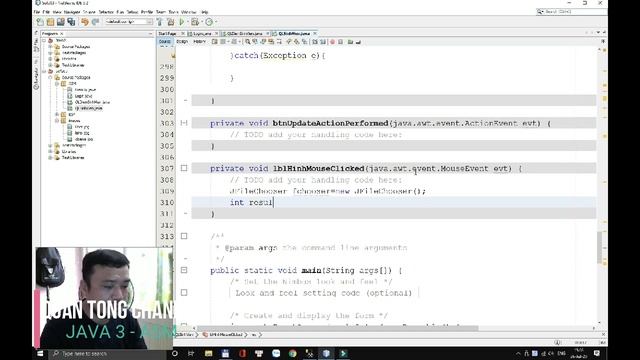
Task: Switch to the Design view button
Action: tap(182, 42)
